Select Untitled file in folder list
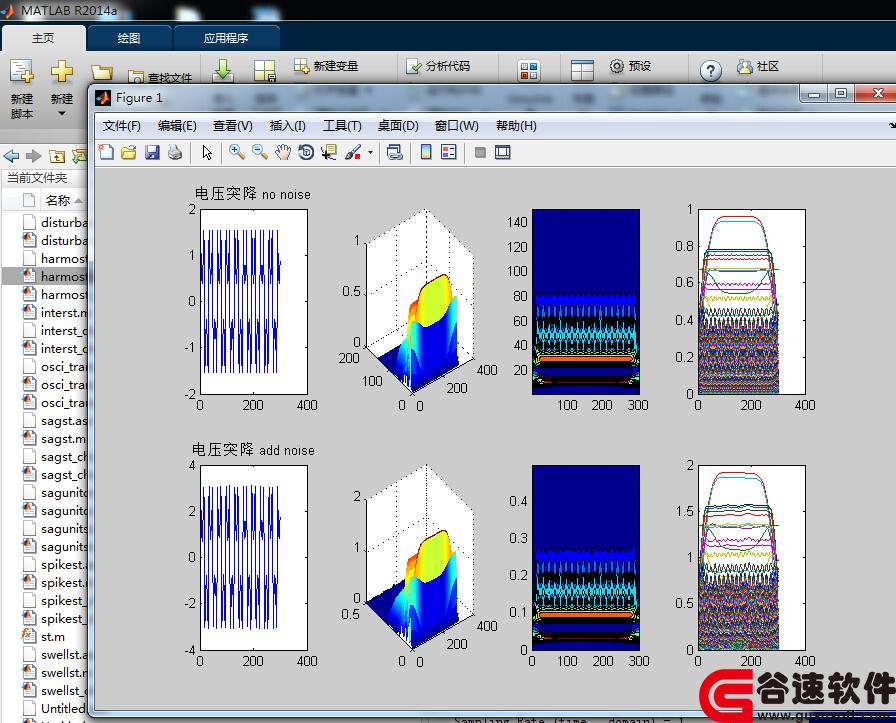Viewport: 896px width, 723px height. 54,709
